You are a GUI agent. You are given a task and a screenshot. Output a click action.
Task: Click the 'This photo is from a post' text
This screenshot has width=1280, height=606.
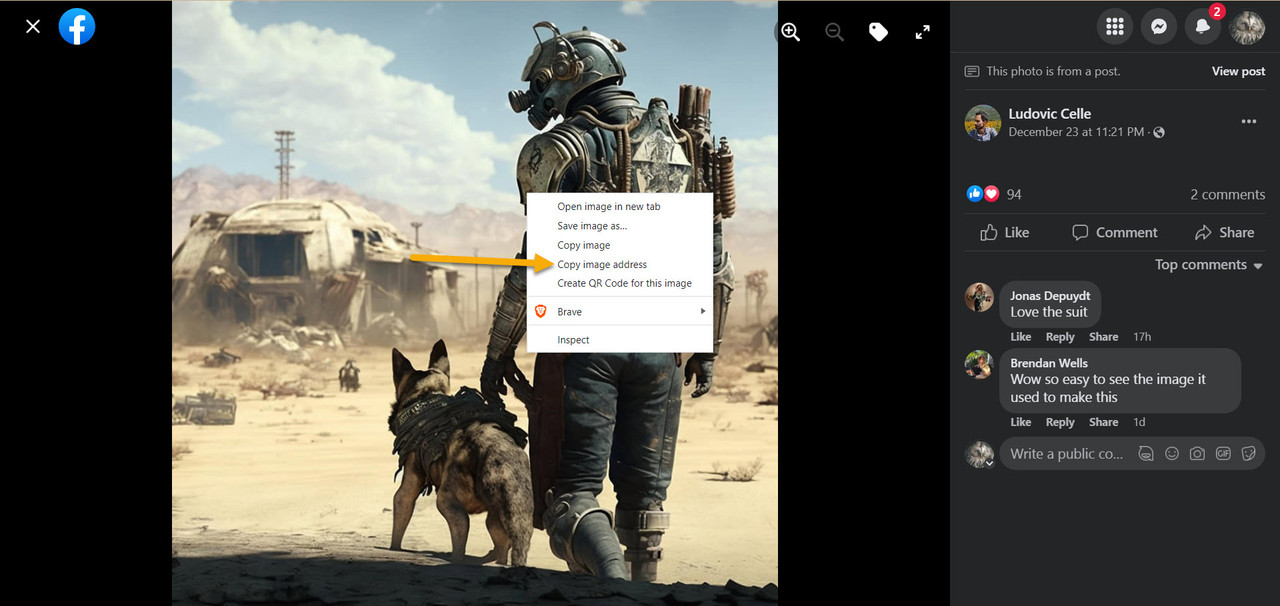coord(1053,71)
